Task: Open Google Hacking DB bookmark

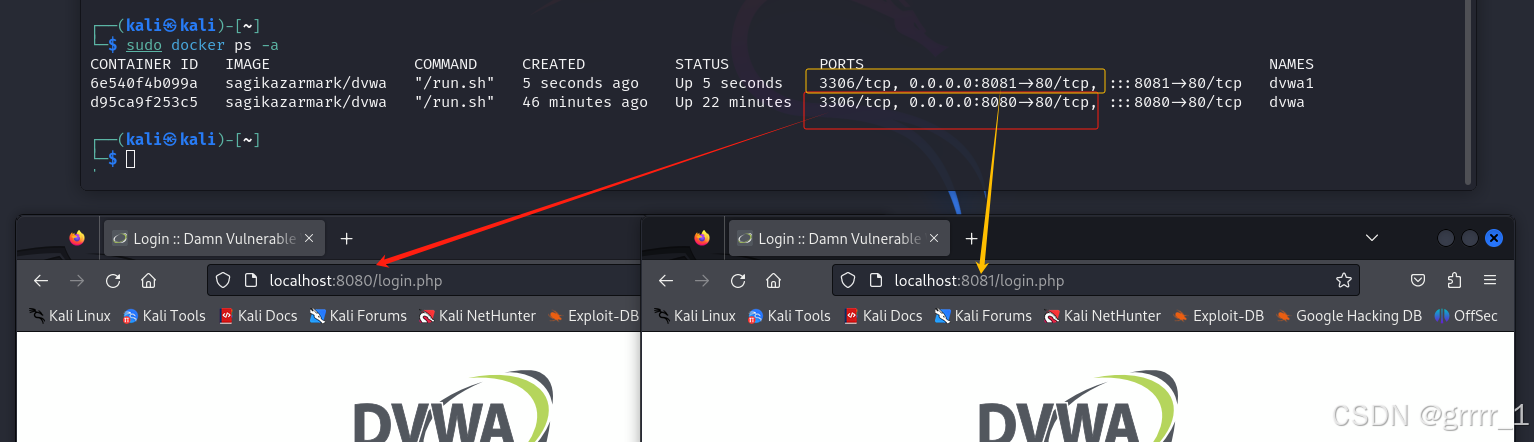Action: point(1349,316)
